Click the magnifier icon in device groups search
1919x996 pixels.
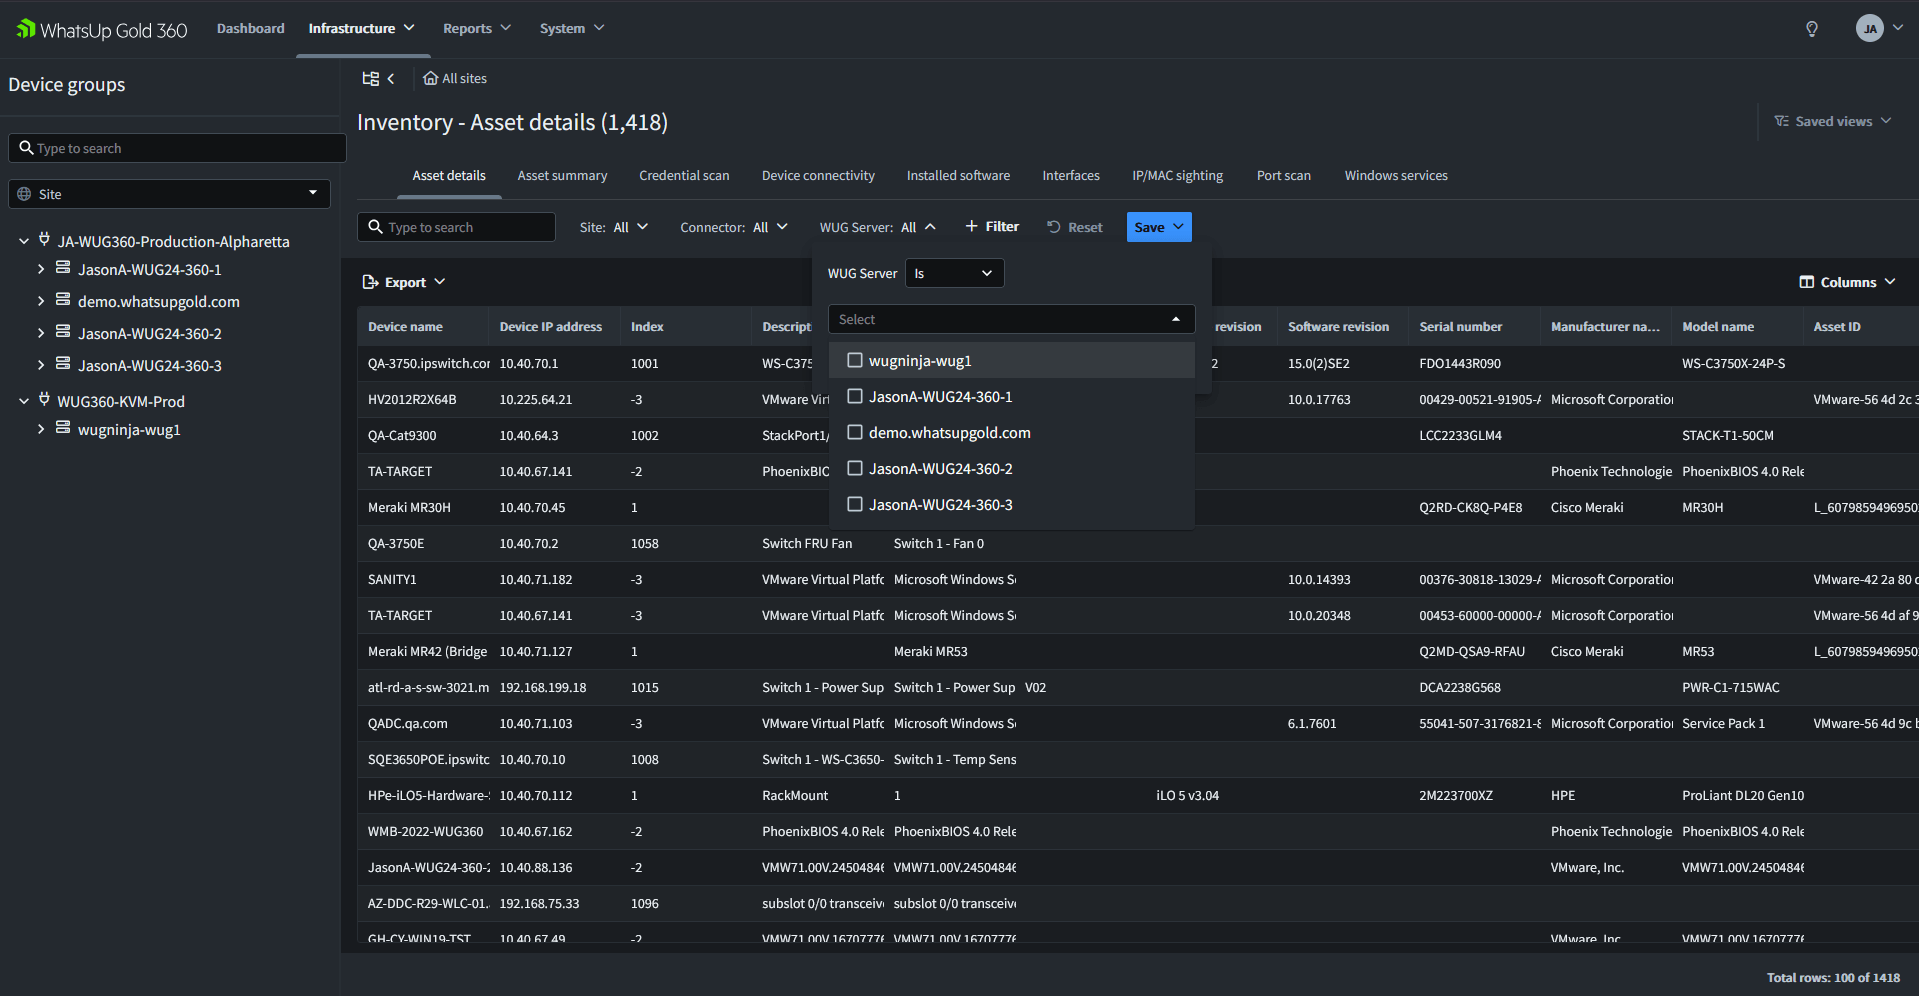point(27,148)
